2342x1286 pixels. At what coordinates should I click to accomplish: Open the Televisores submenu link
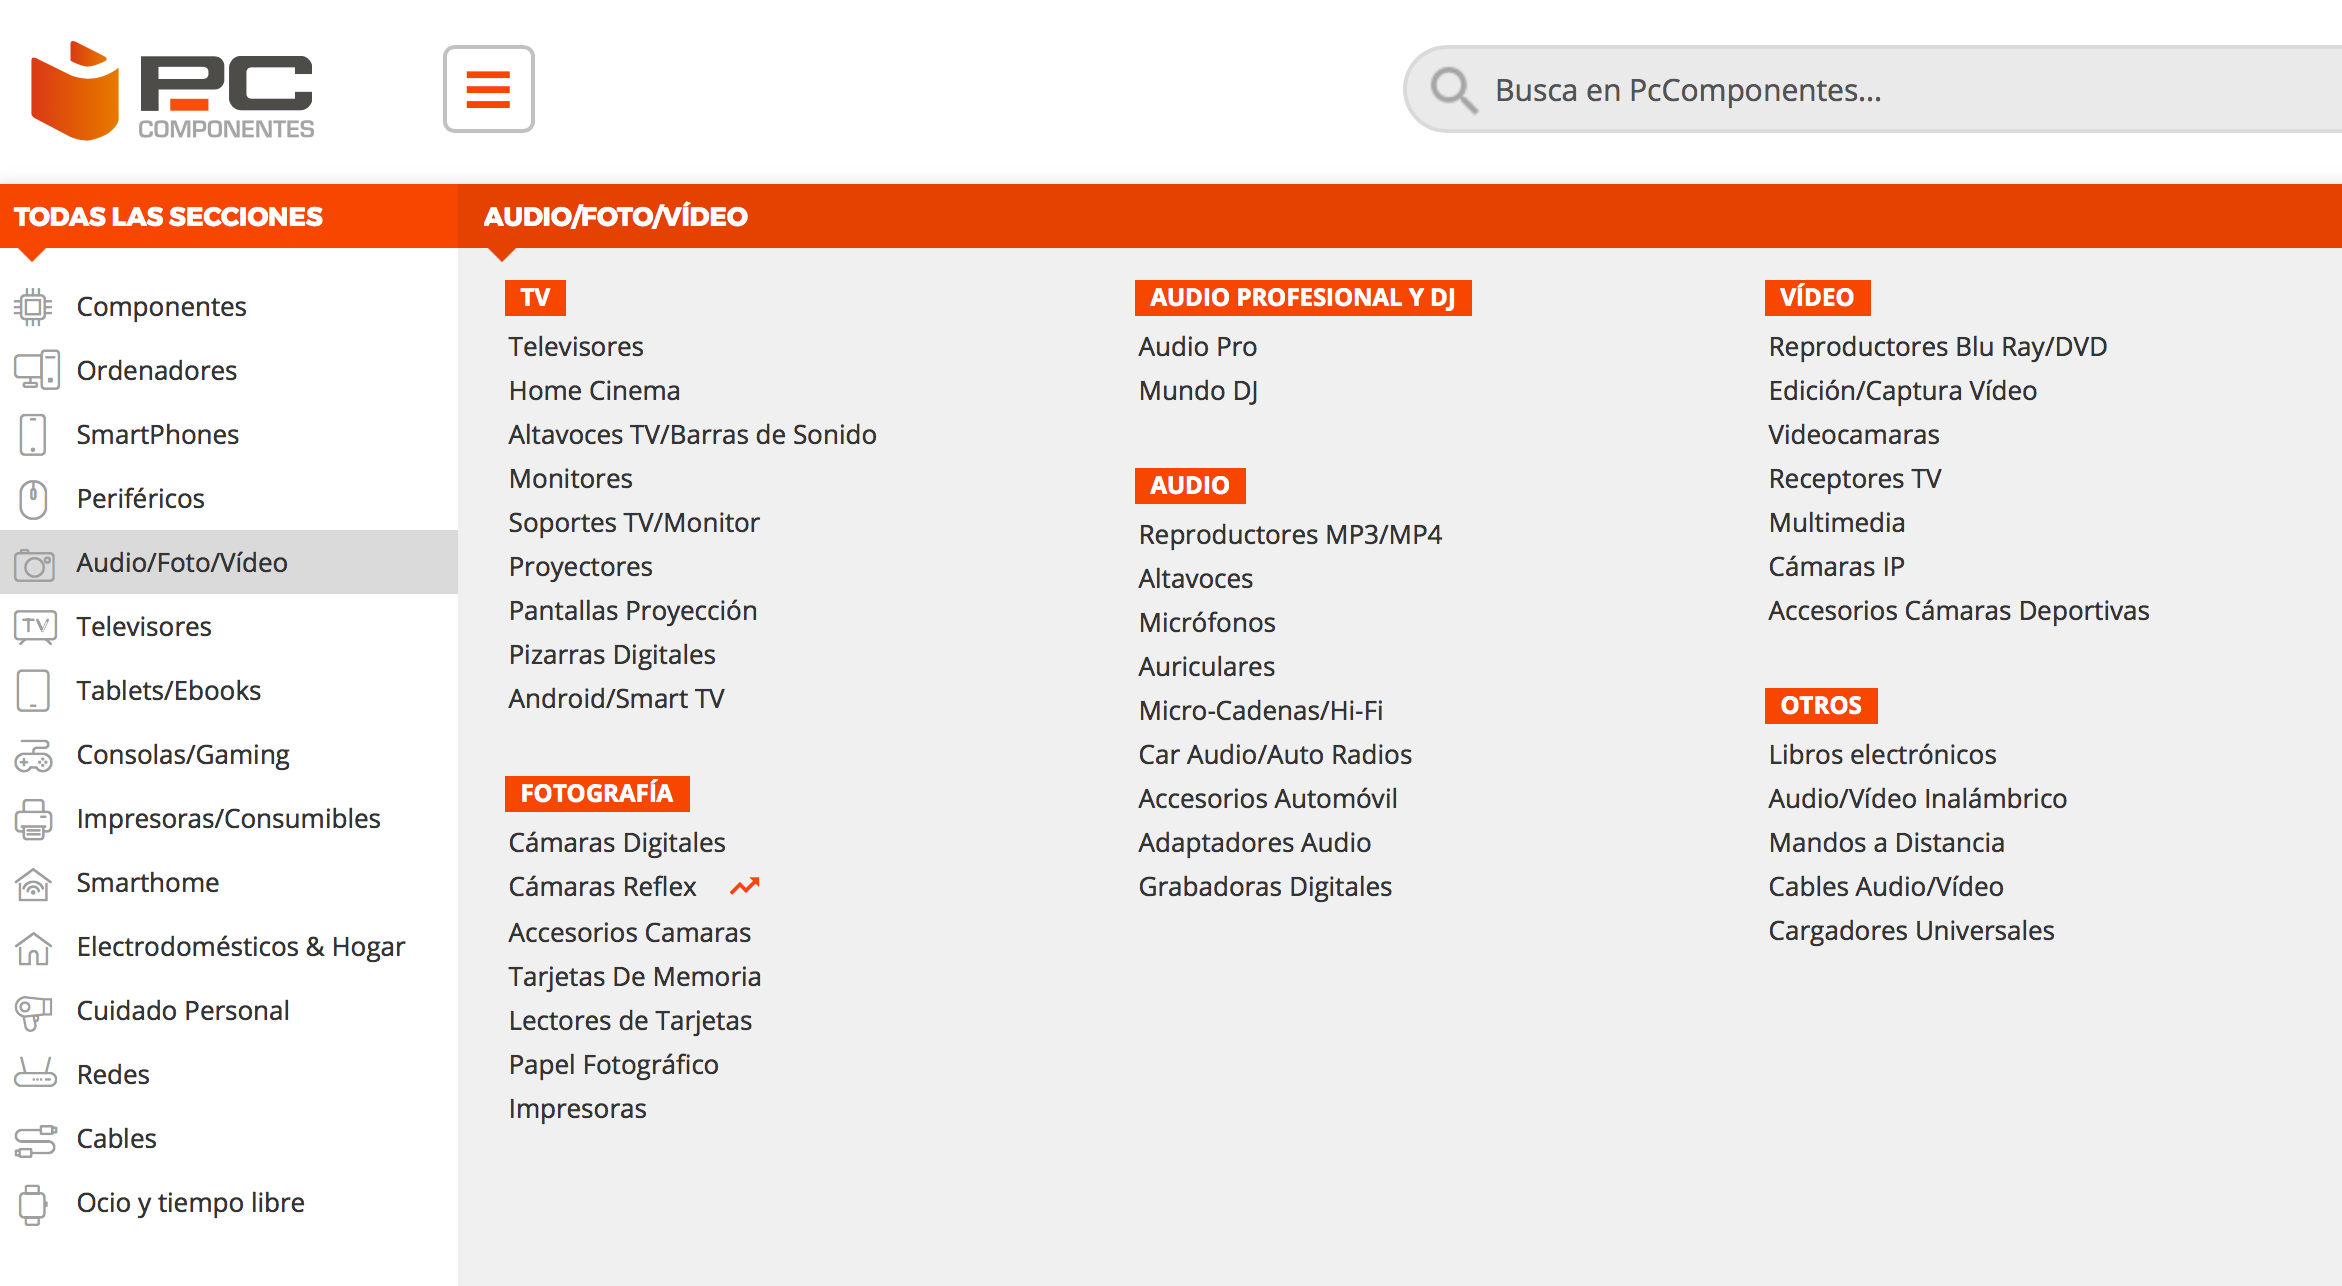575,345
